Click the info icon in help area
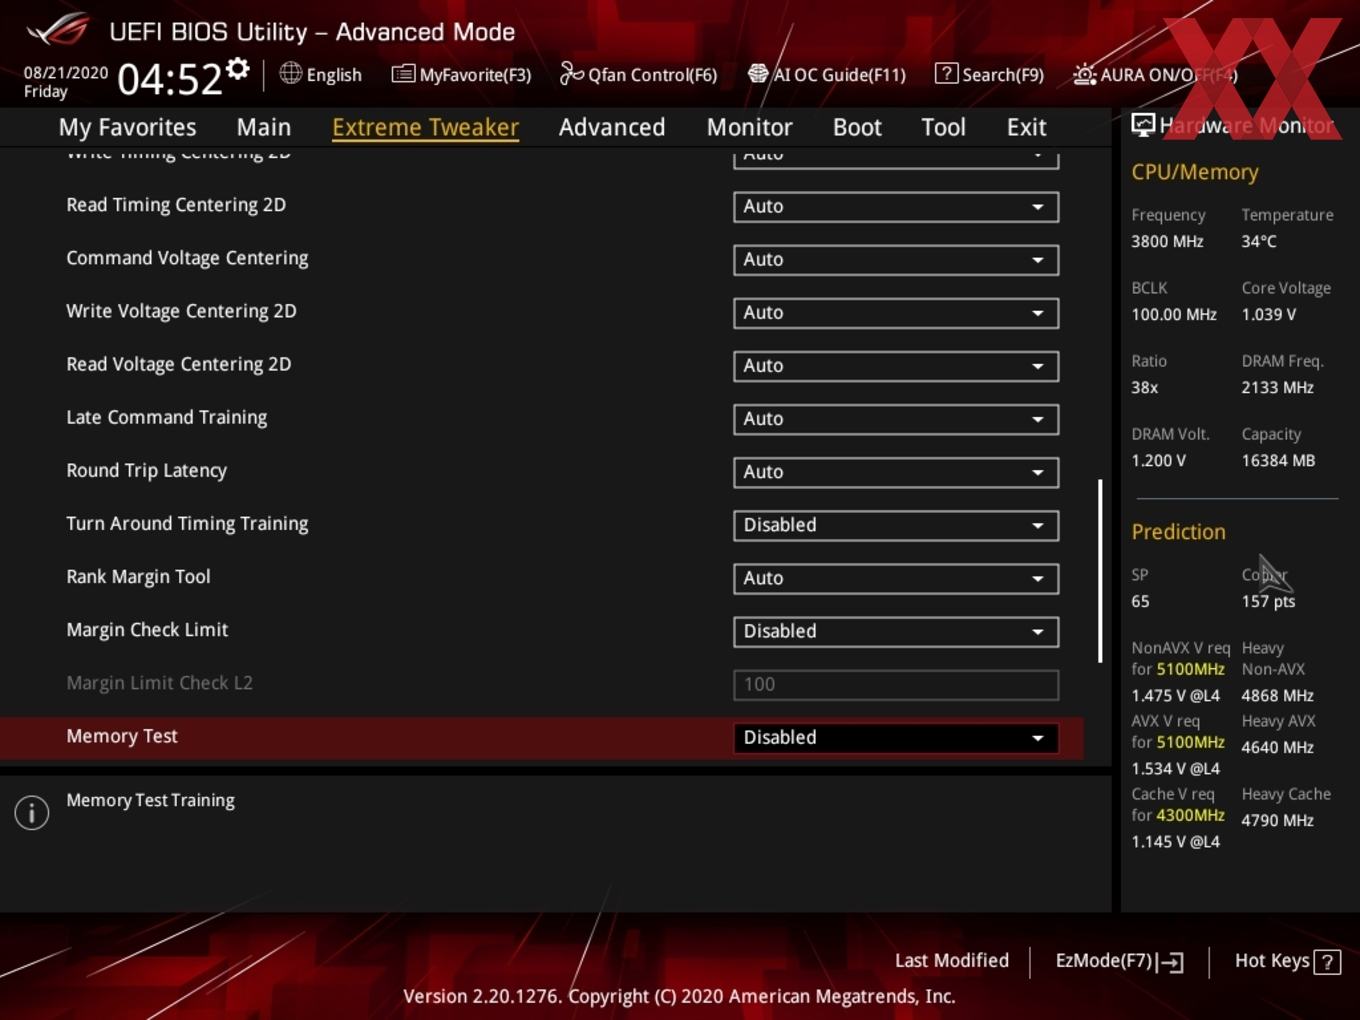Image resolution: width=1360 pixels, height=1020 pixels. click(x=32, y=813)
